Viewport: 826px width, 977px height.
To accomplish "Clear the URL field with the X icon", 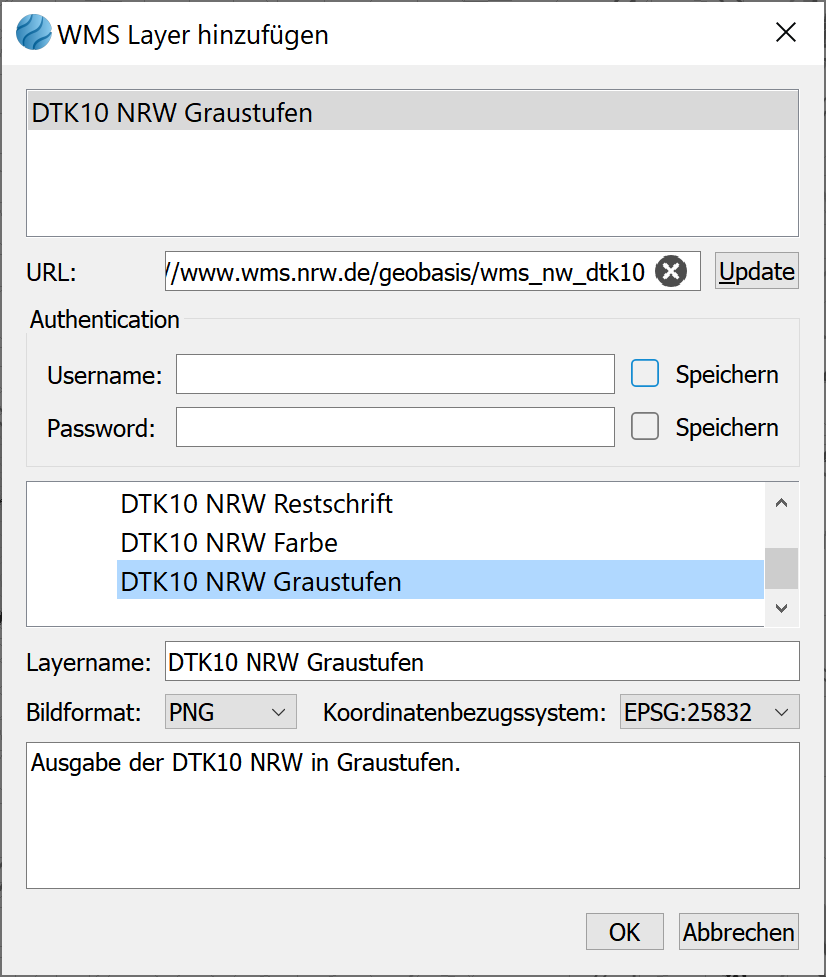I will point(671,271).
